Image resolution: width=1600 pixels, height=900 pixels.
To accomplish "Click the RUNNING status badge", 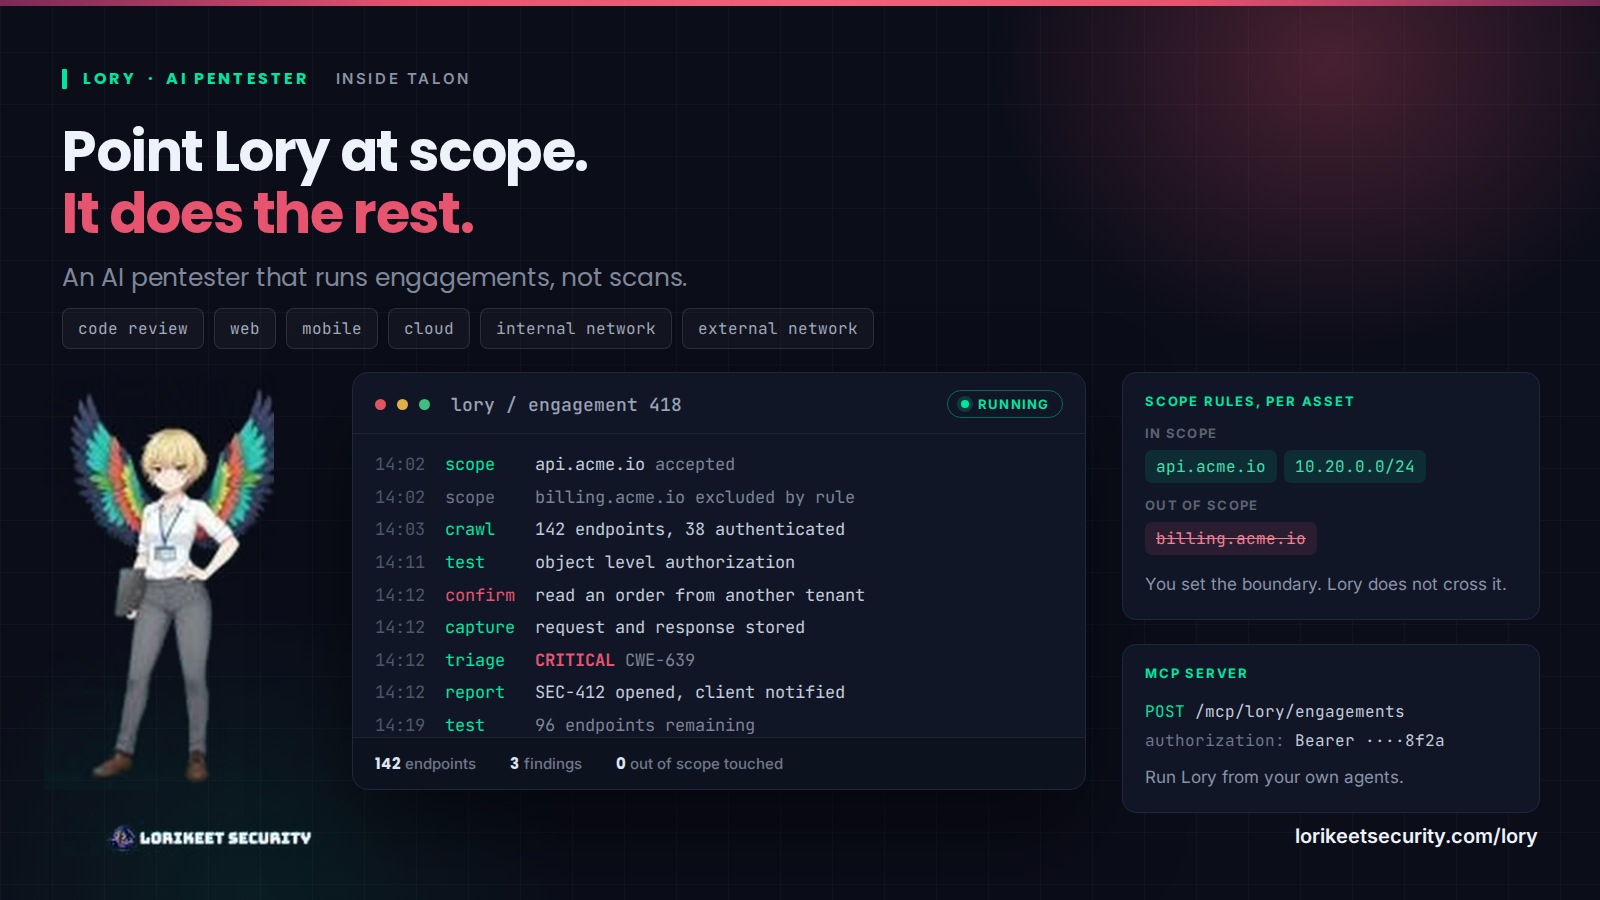I will [x=1004, y=404].
